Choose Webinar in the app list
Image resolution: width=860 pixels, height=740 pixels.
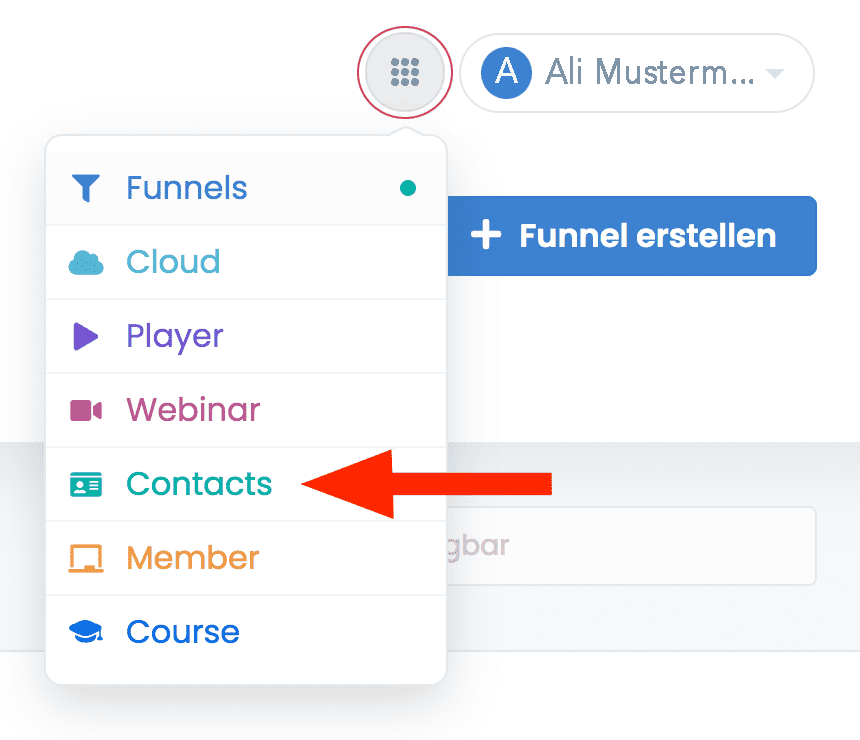pyautogui.click(x=193, y=410)
